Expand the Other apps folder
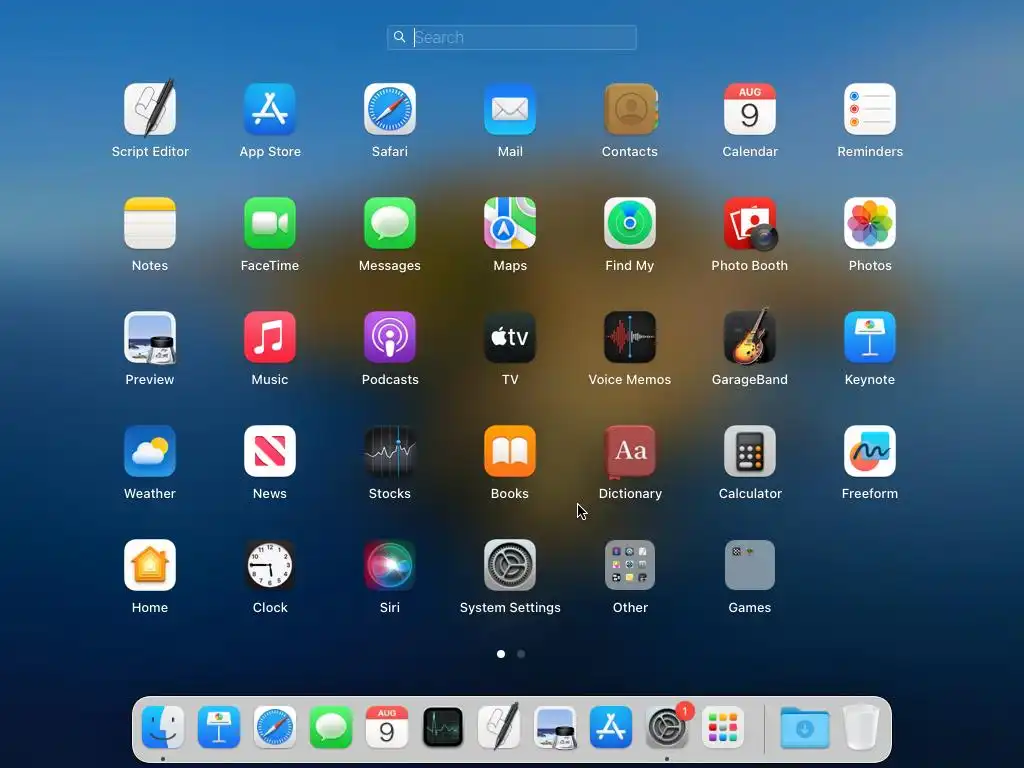Viewport: 1024px width, 768px height. [630, 565]
